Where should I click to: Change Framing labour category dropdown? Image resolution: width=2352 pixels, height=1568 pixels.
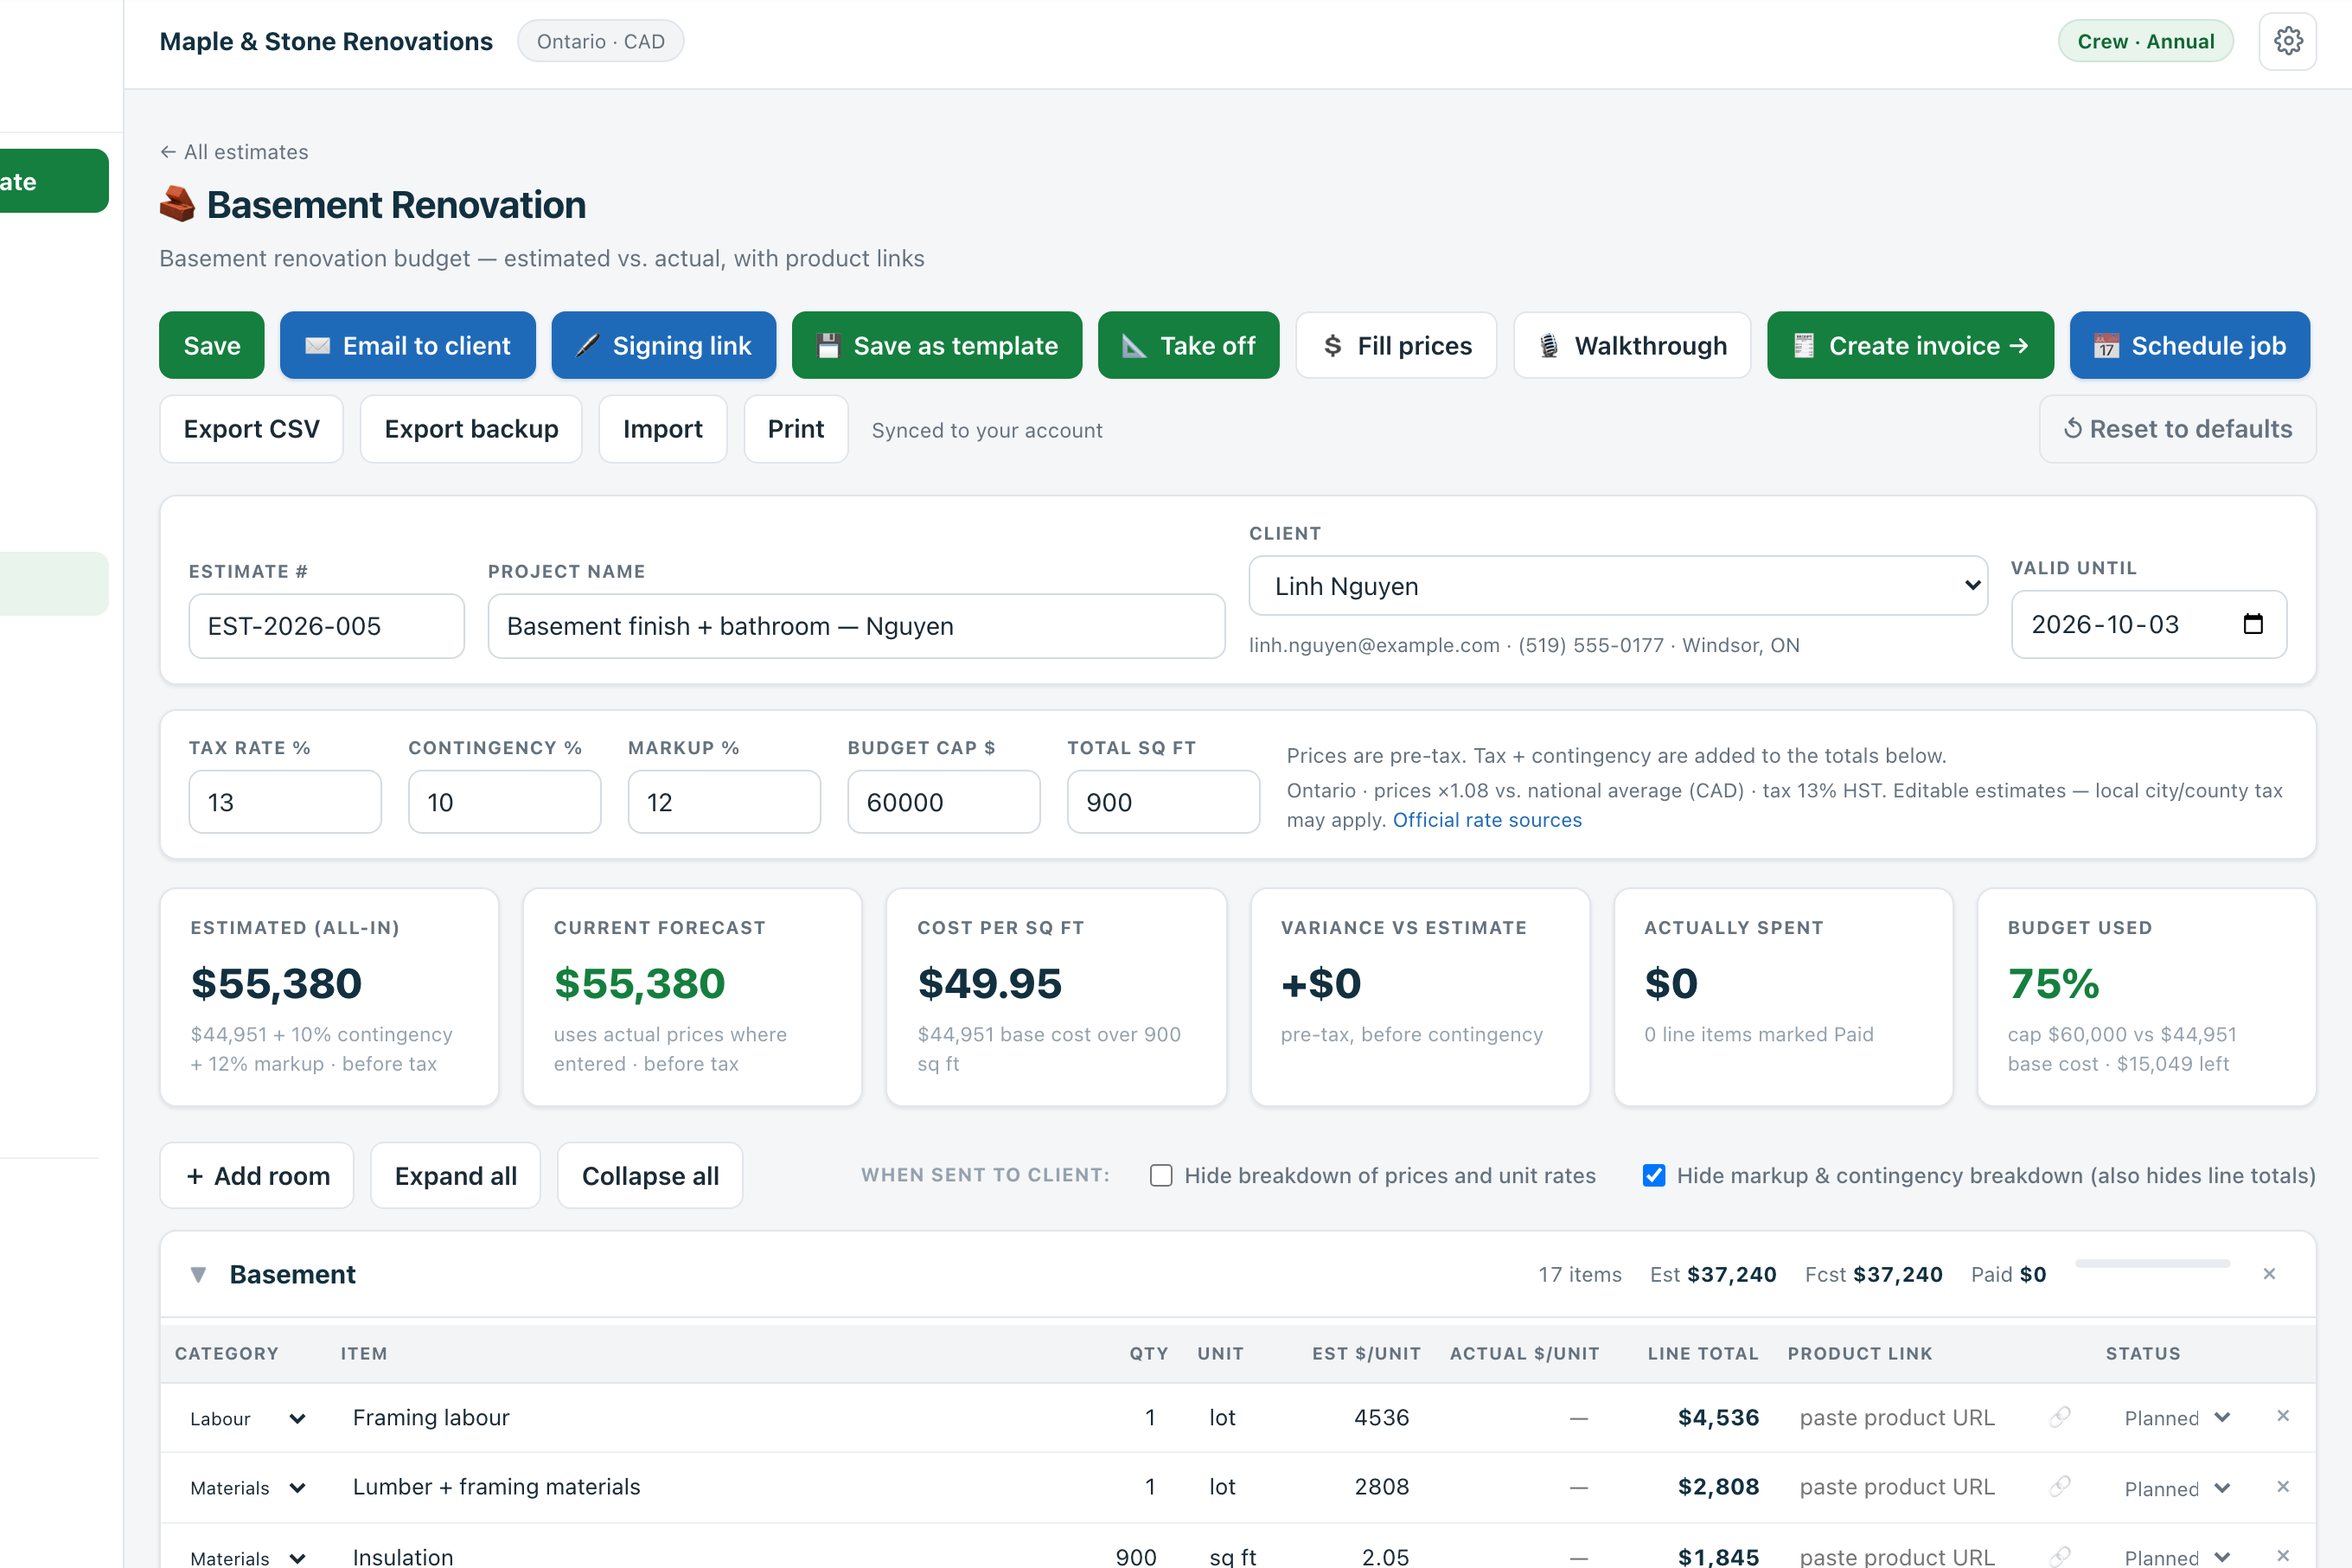247,1418
